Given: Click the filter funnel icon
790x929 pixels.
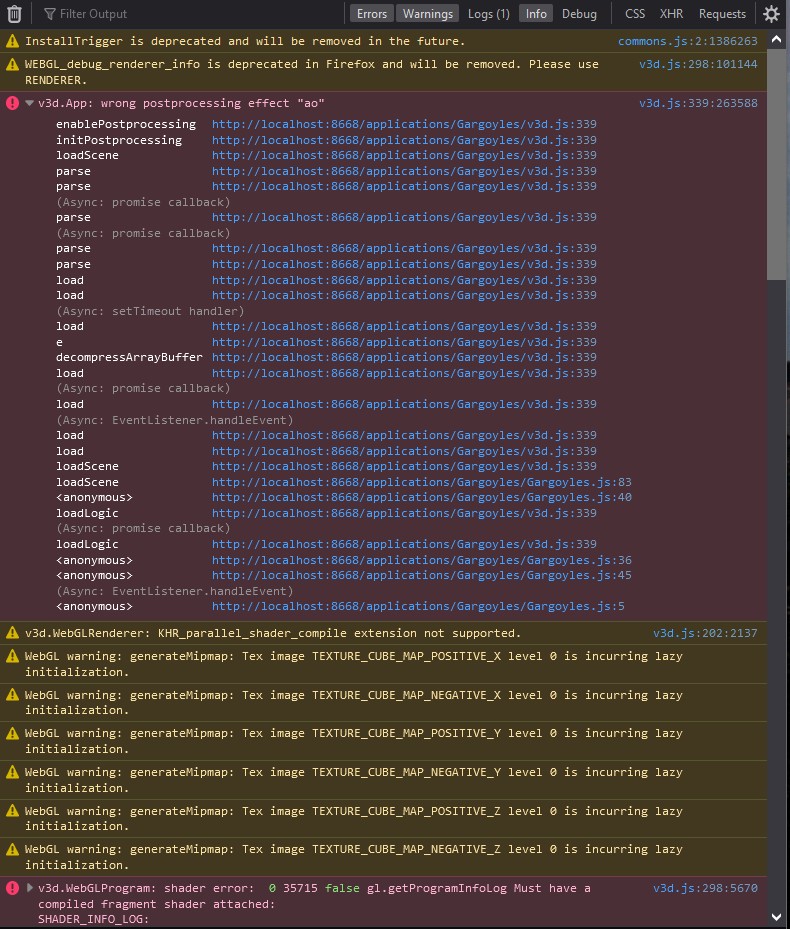Looking at the screenshot, I should click(x=50, y=14).
